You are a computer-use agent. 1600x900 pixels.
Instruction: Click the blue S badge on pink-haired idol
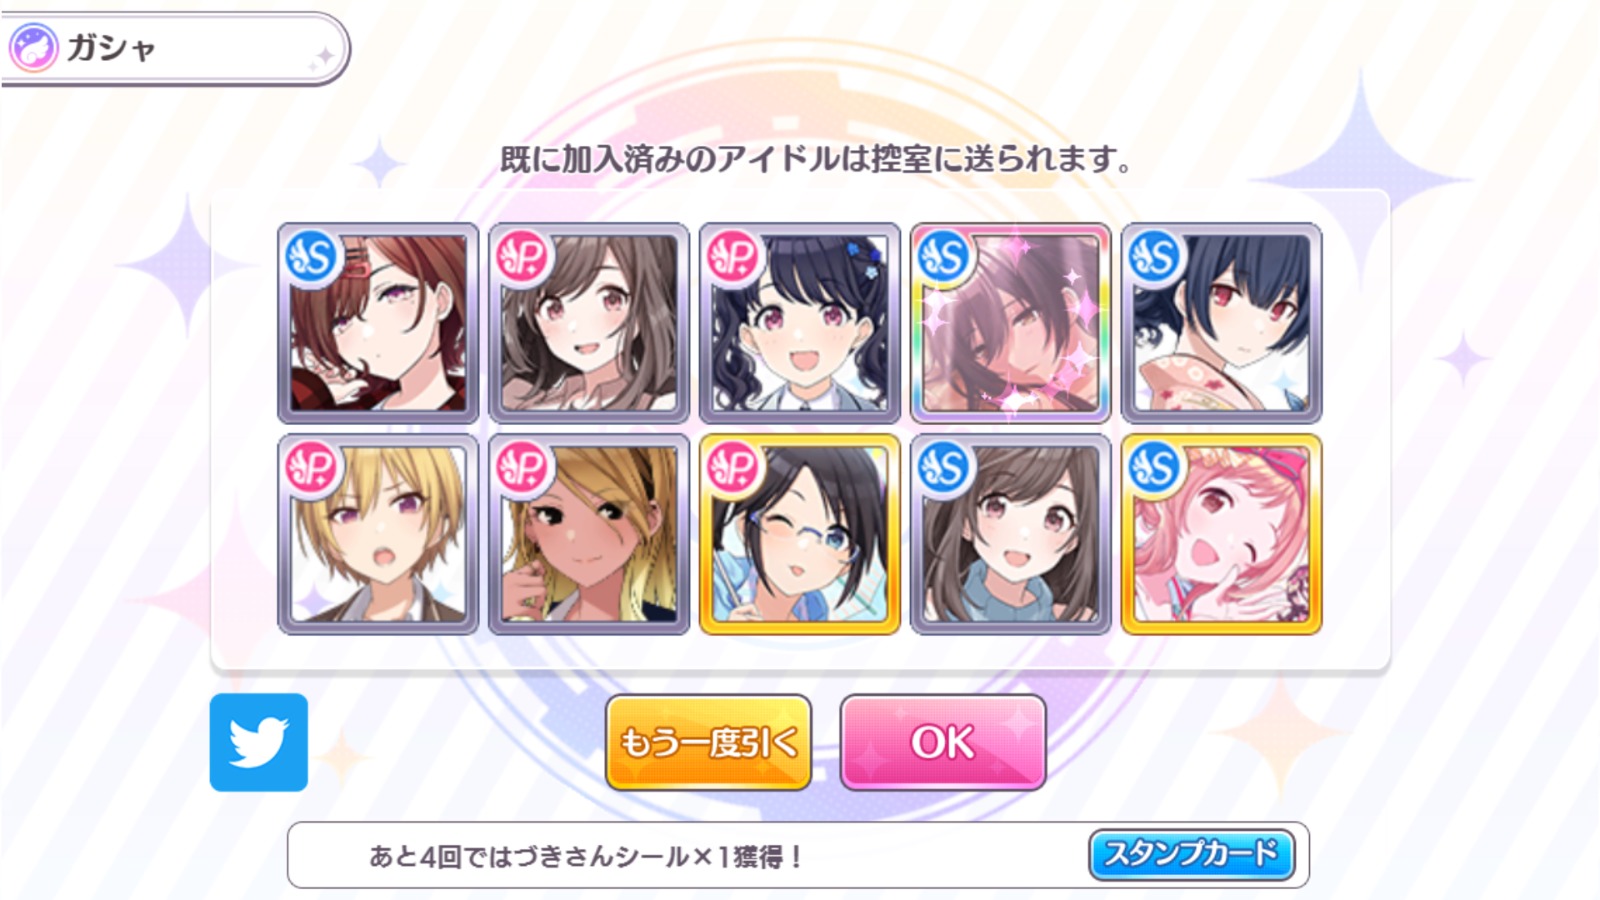coord(1155,469)
